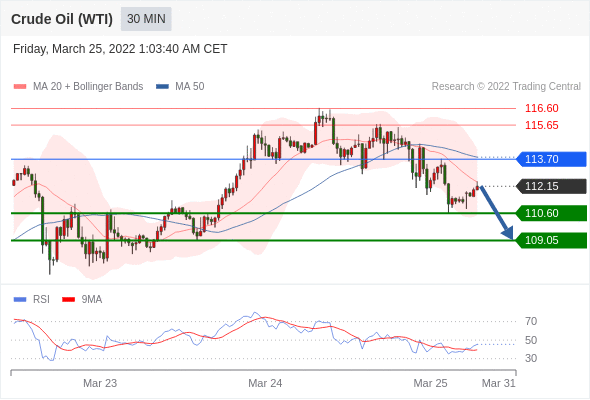The width and height of the screenshot is (590, 400).
Task: Click the green 110.60 support price tag
Action: coord(551,213)
